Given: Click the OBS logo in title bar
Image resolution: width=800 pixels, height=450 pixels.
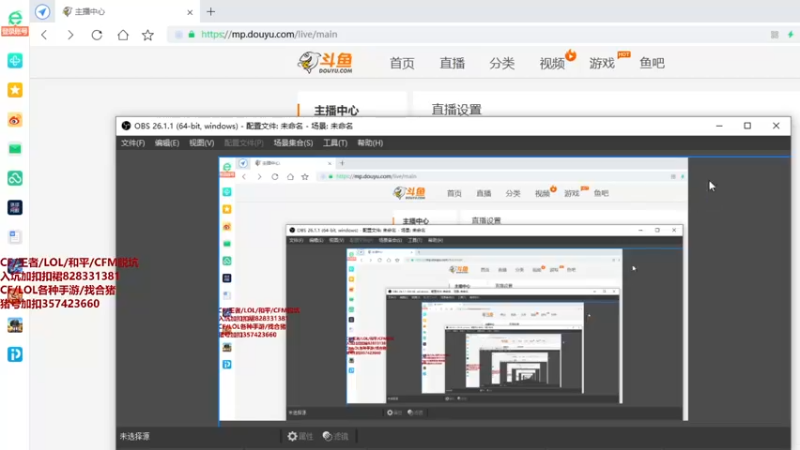Looking at the screenshot, I should coord(126,126).
